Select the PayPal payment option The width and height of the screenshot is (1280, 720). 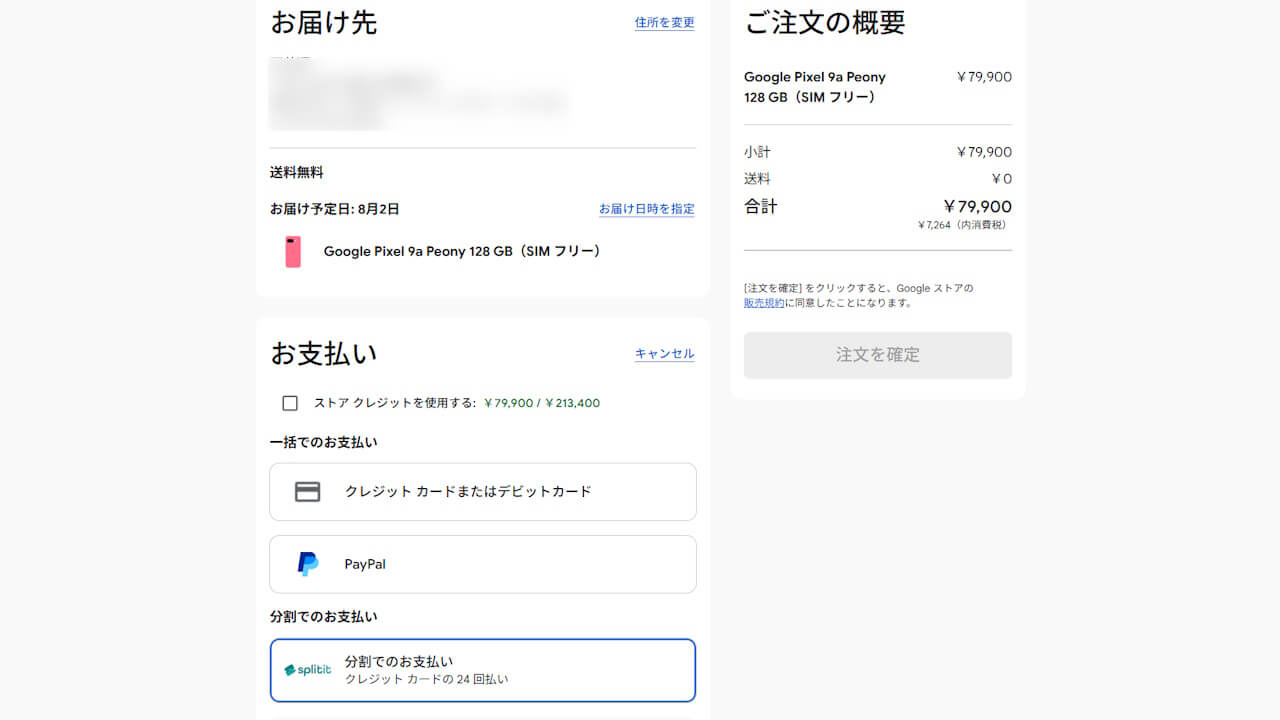point(483,564)
